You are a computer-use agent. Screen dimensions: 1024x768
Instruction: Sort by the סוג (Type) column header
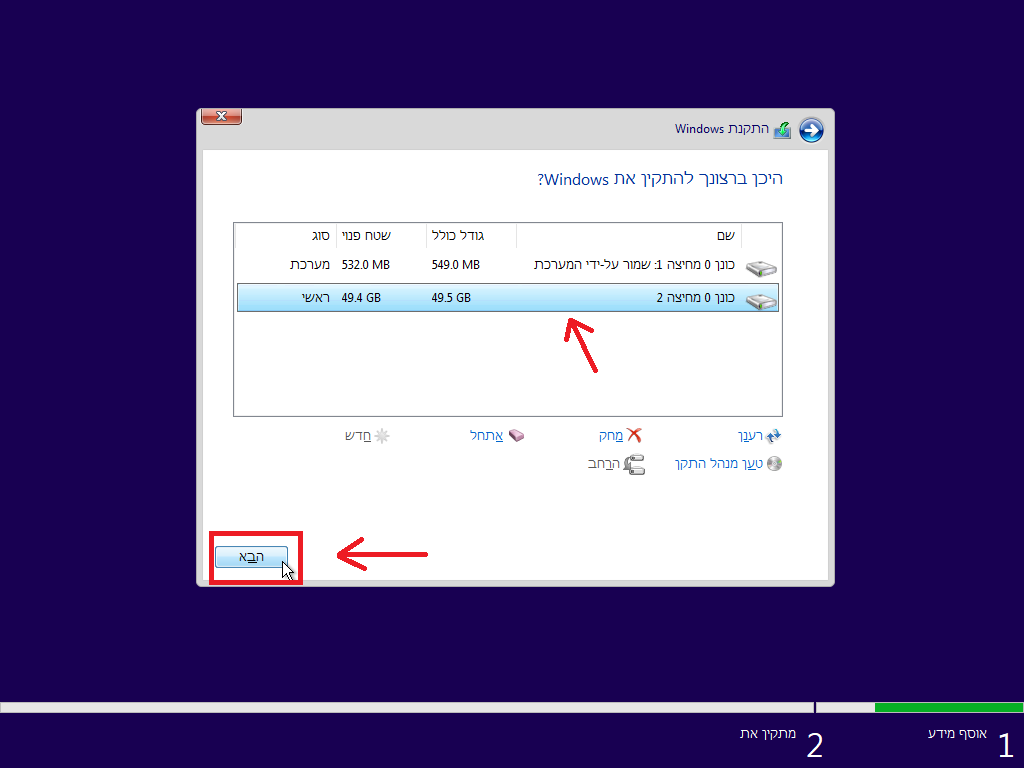(285, 236)
